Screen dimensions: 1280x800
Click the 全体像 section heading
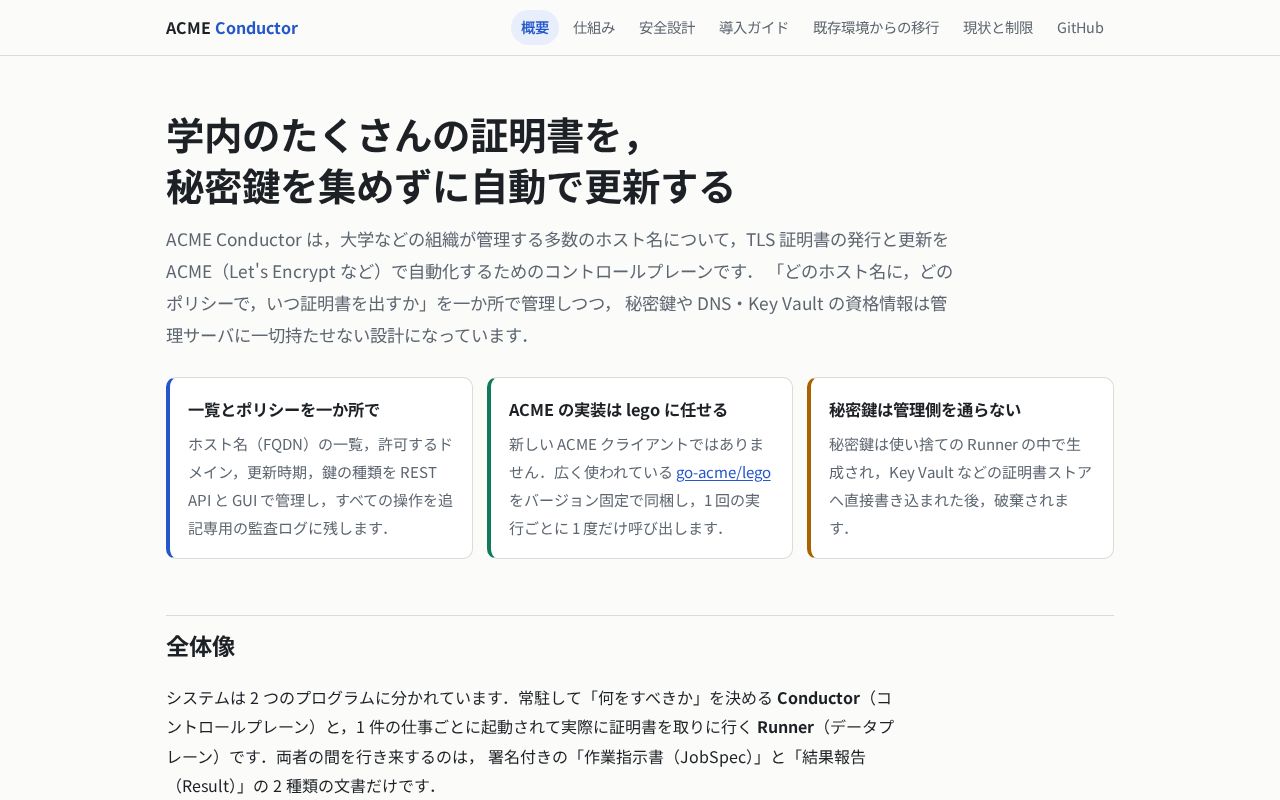tap(201, 646)
